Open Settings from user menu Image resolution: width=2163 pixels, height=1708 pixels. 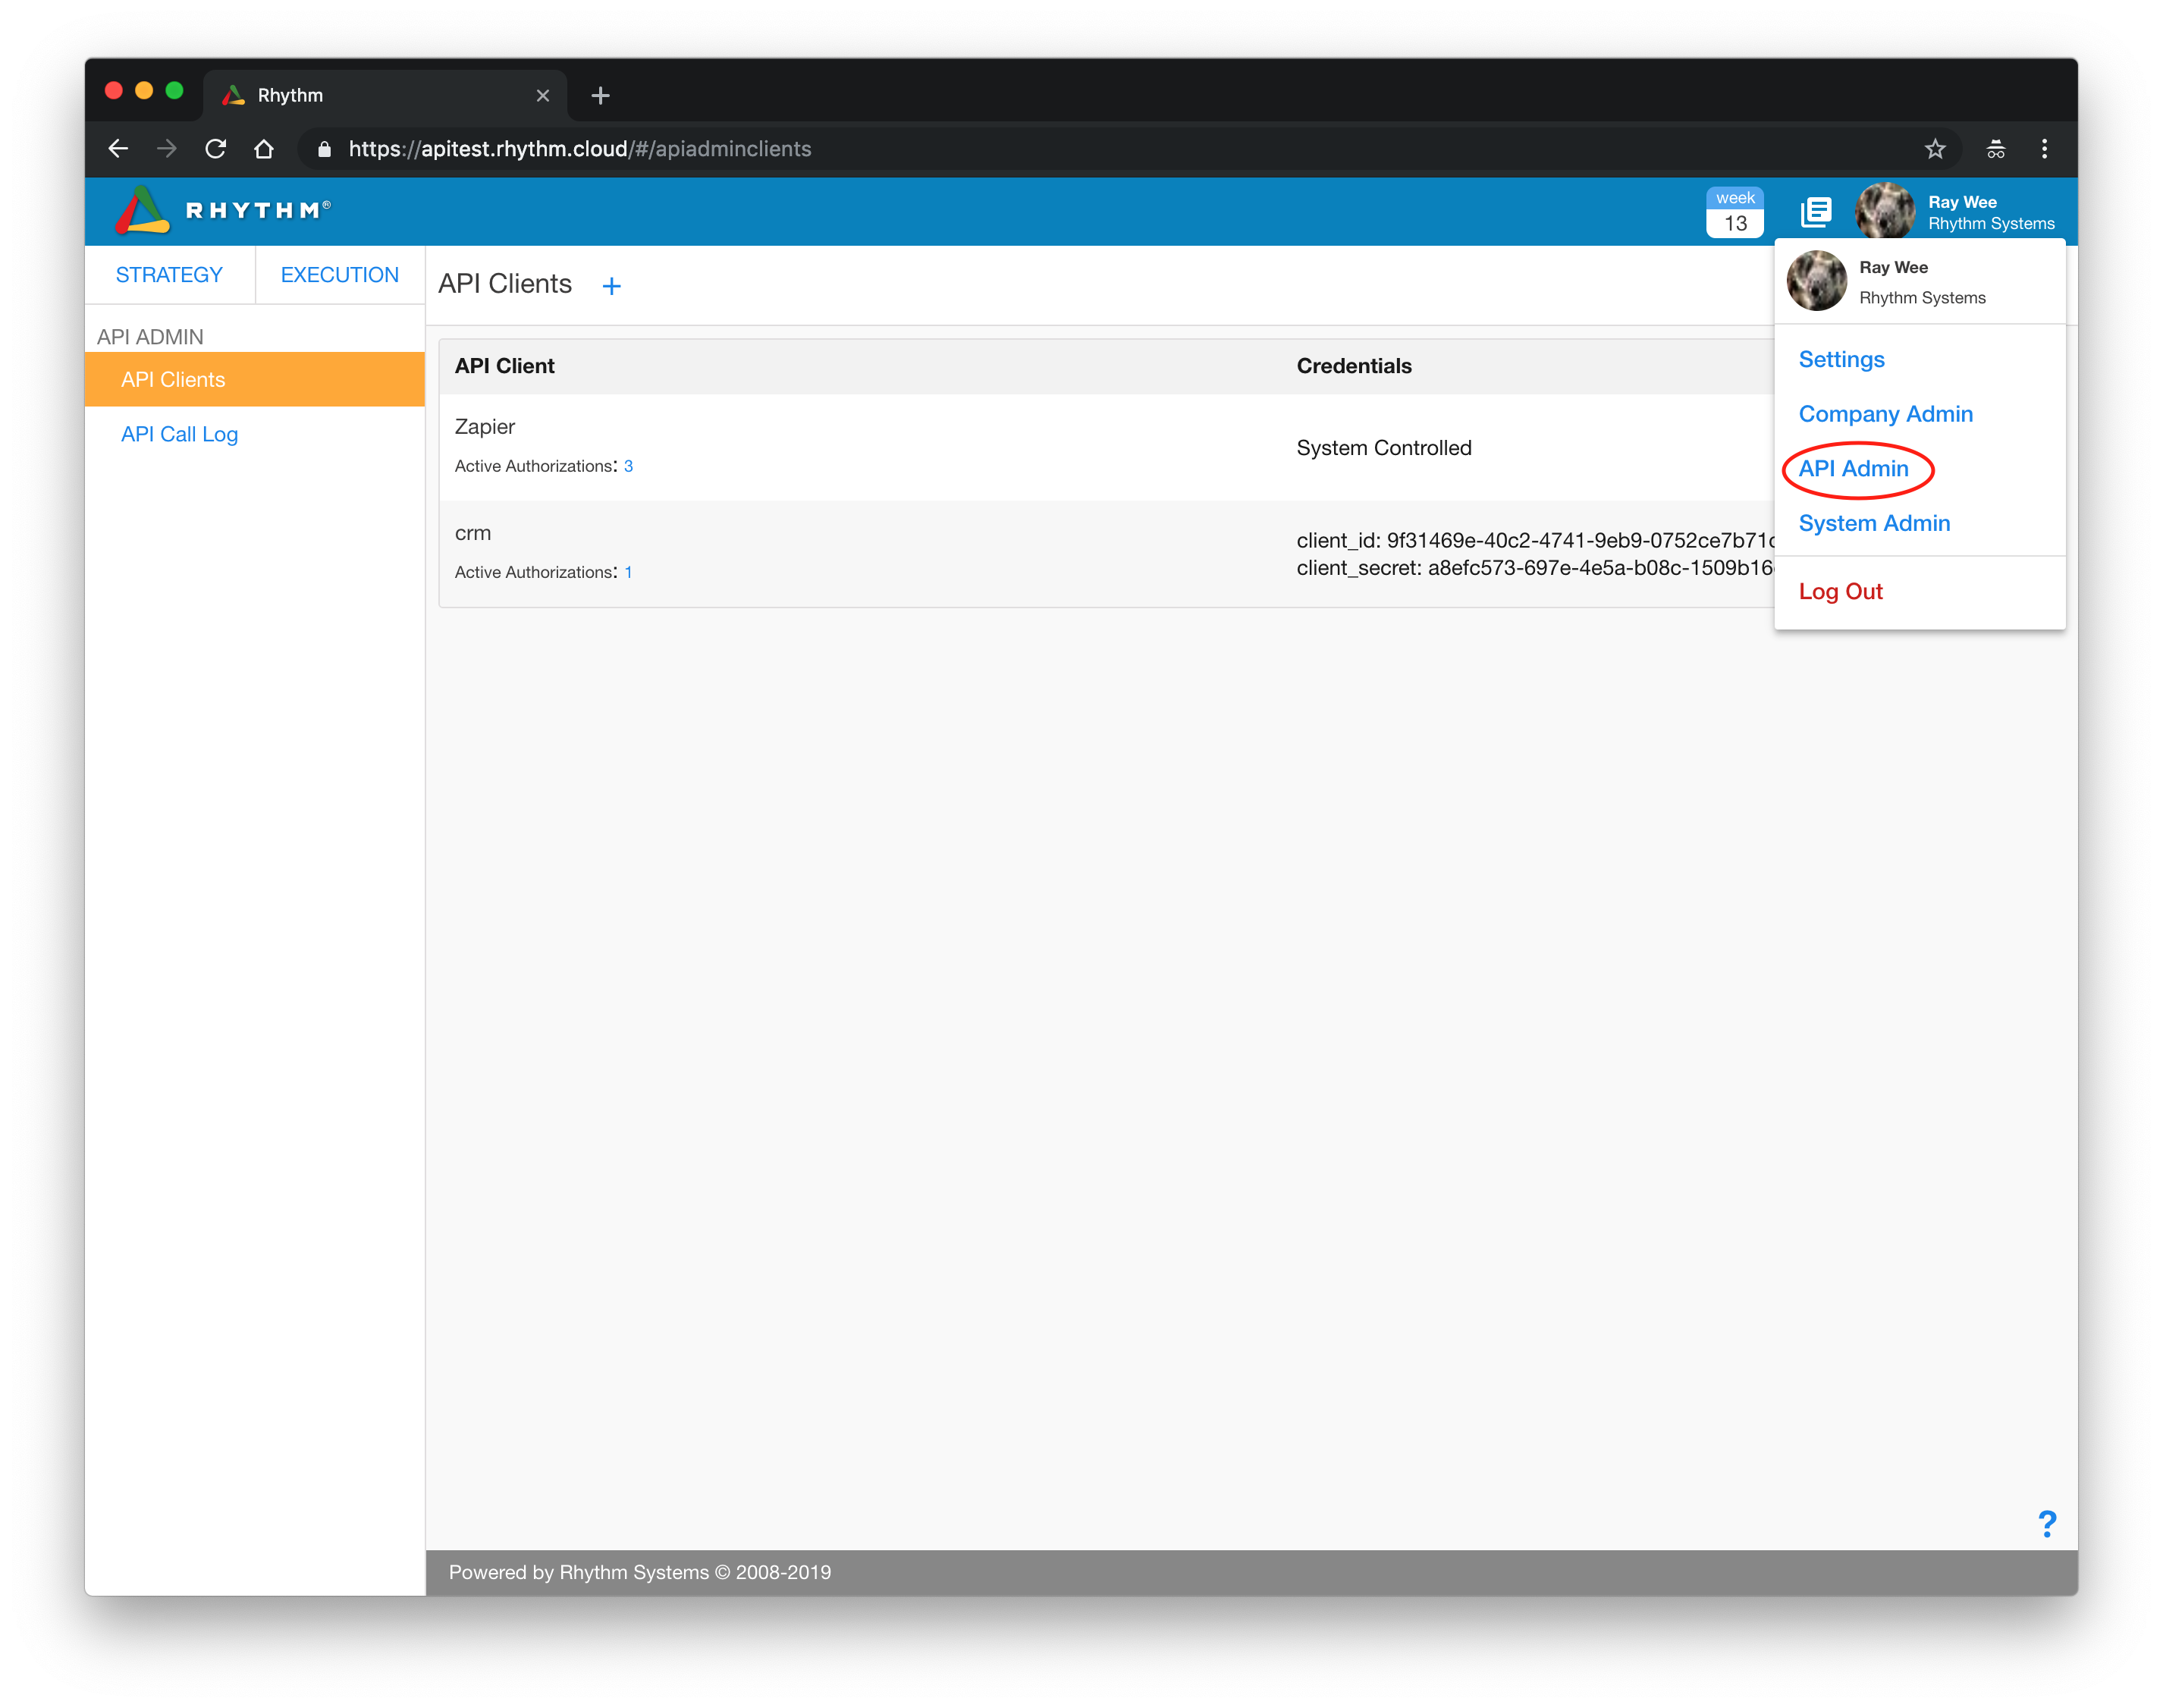pos(1841,359)
